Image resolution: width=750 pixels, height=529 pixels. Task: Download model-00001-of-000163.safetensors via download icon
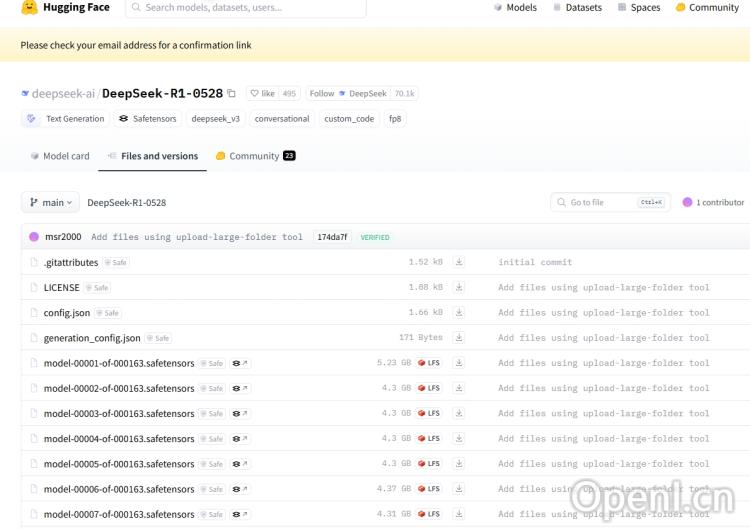459,363
